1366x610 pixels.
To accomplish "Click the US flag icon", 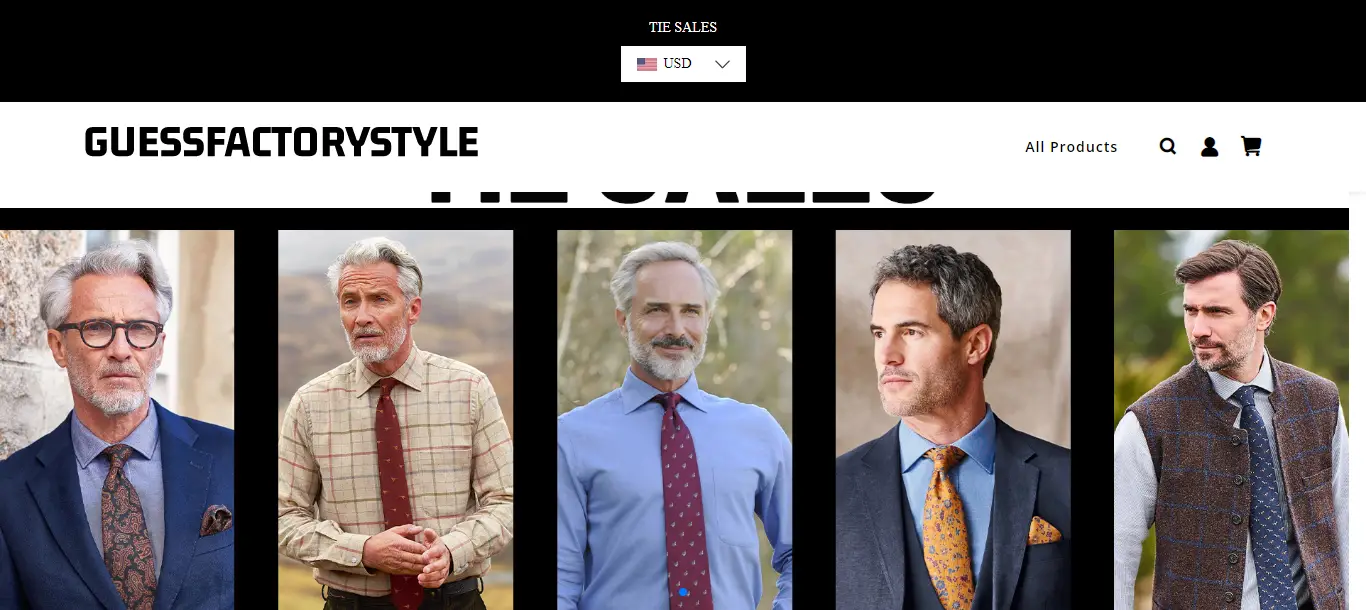I will (647, 64).
